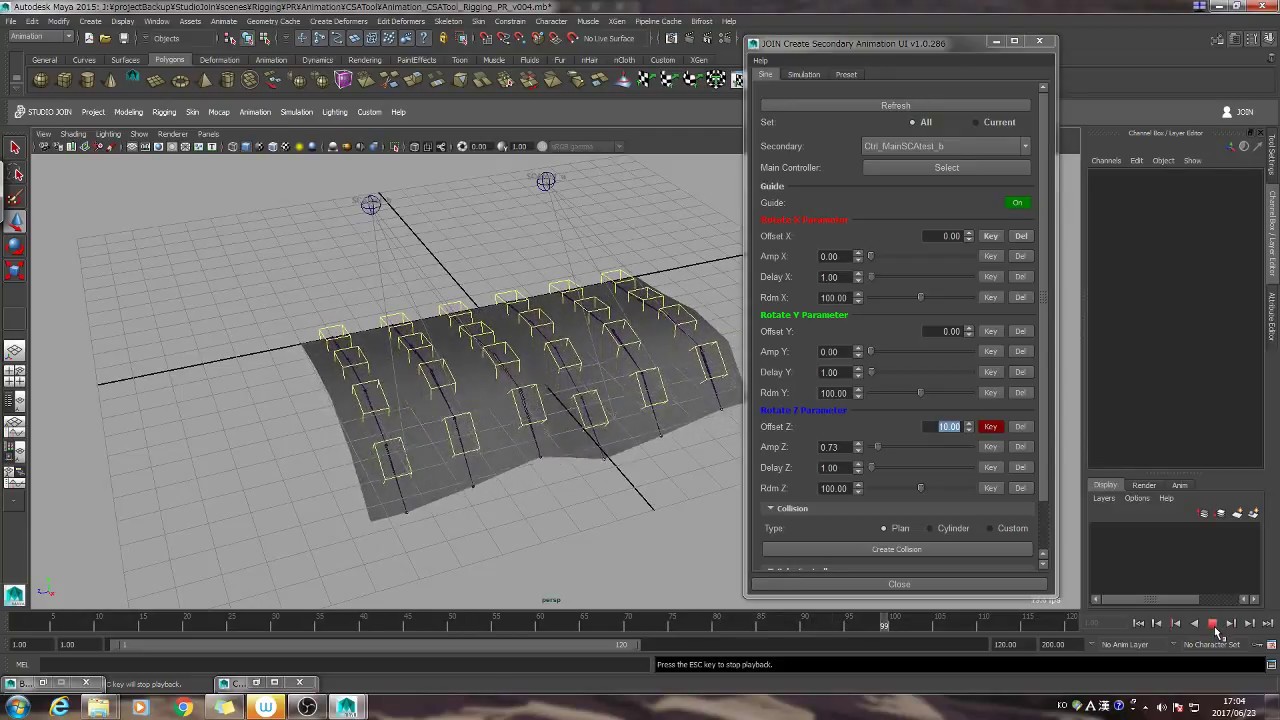This screenshot has width=1280, height=720.
Task: Click the Rdm X slider handle
Action: tap(920, 297)
